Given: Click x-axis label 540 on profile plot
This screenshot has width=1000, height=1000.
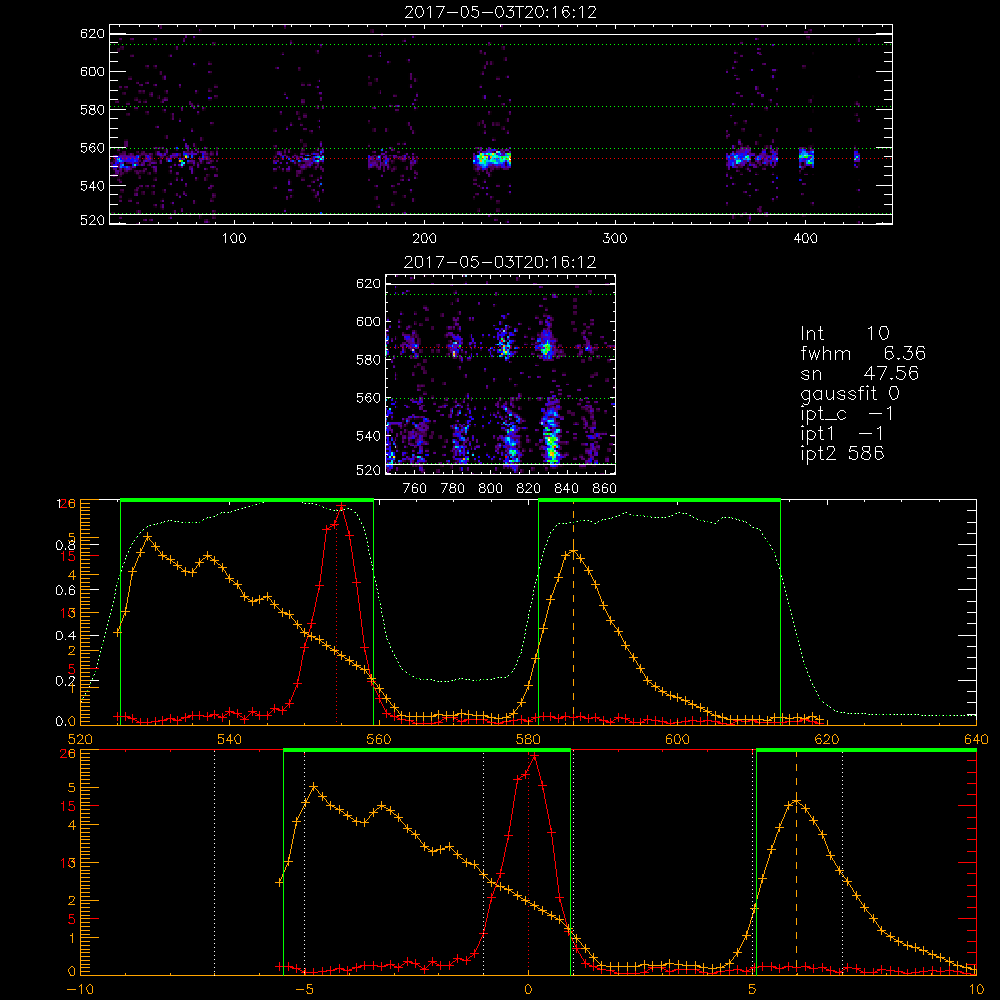Looking at the screenshot, I should pos(230,739).
